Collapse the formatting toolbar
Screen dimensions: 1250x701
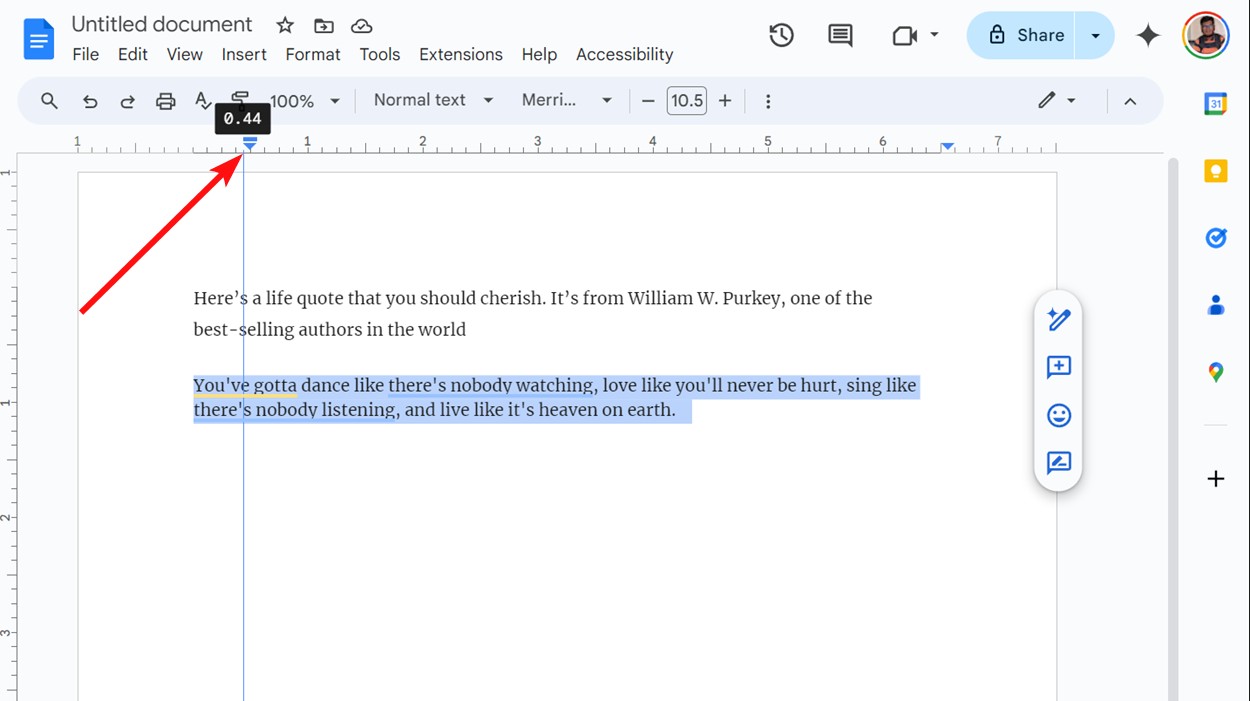pyautogui.click(x=1130, y=100)
